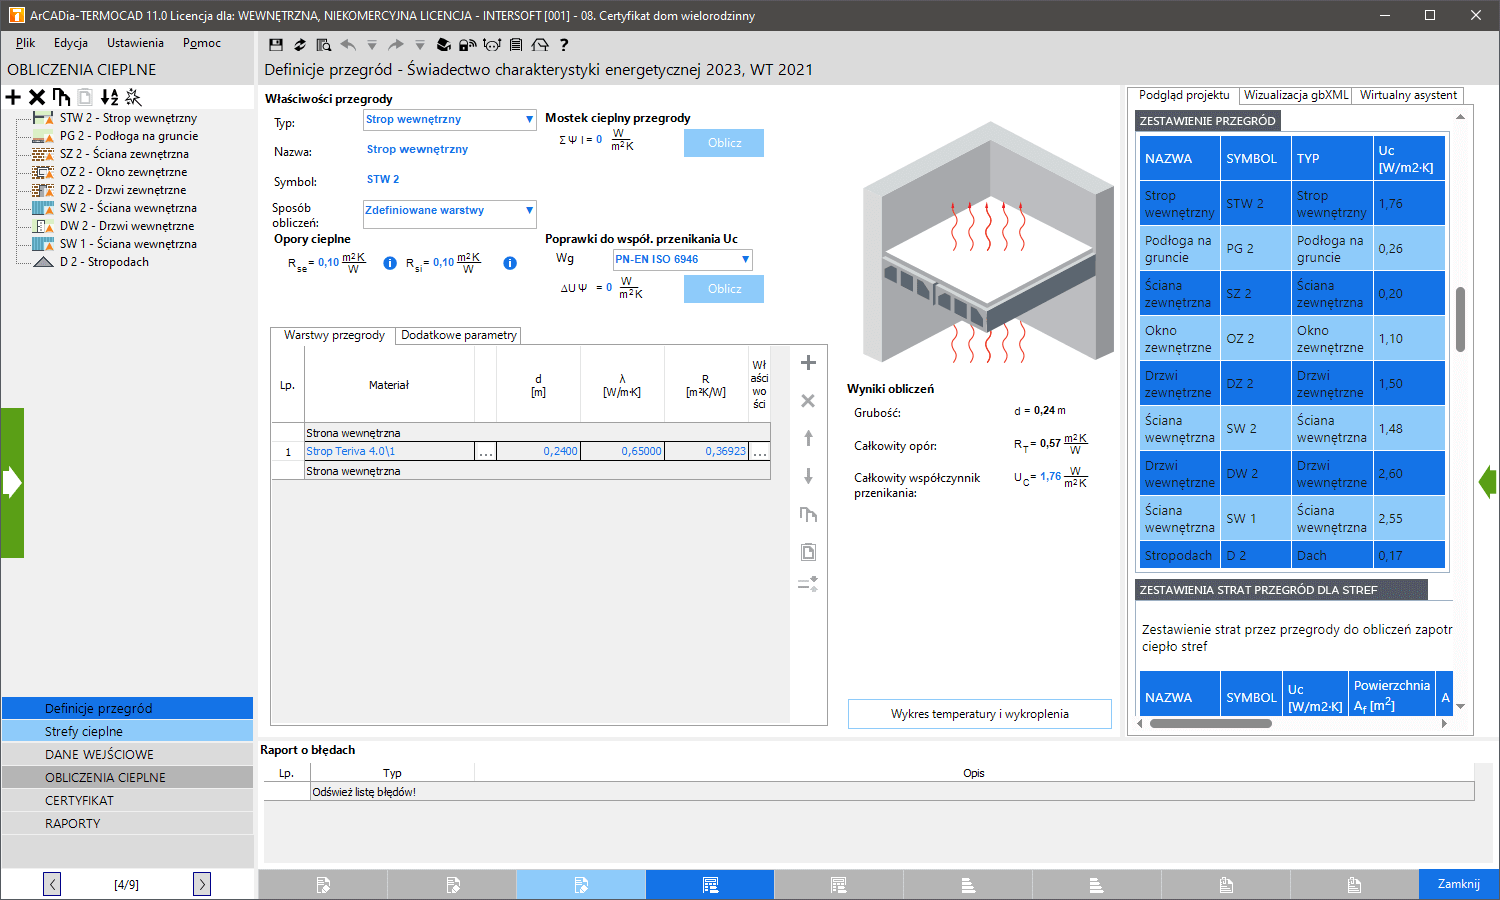Collapse the right panel with the green arrow

(x=1488, y=483)
